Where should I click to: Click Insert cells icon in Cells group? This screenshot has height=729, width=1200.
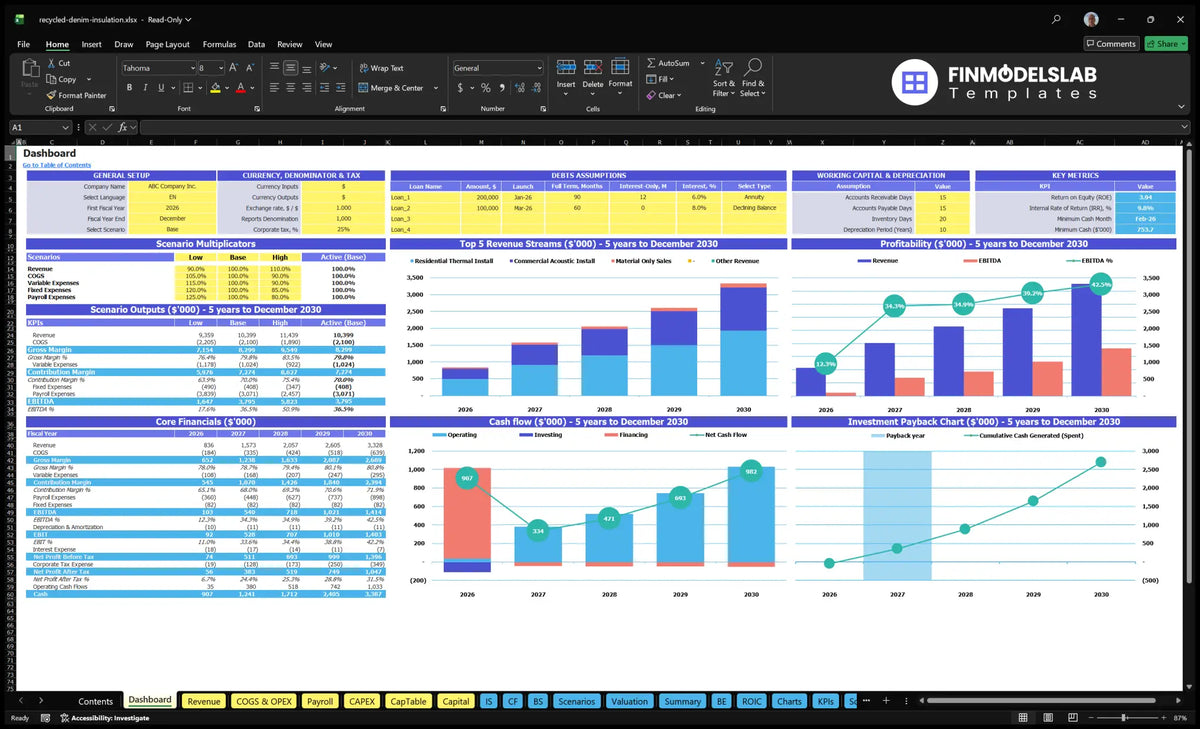point(566,67)
